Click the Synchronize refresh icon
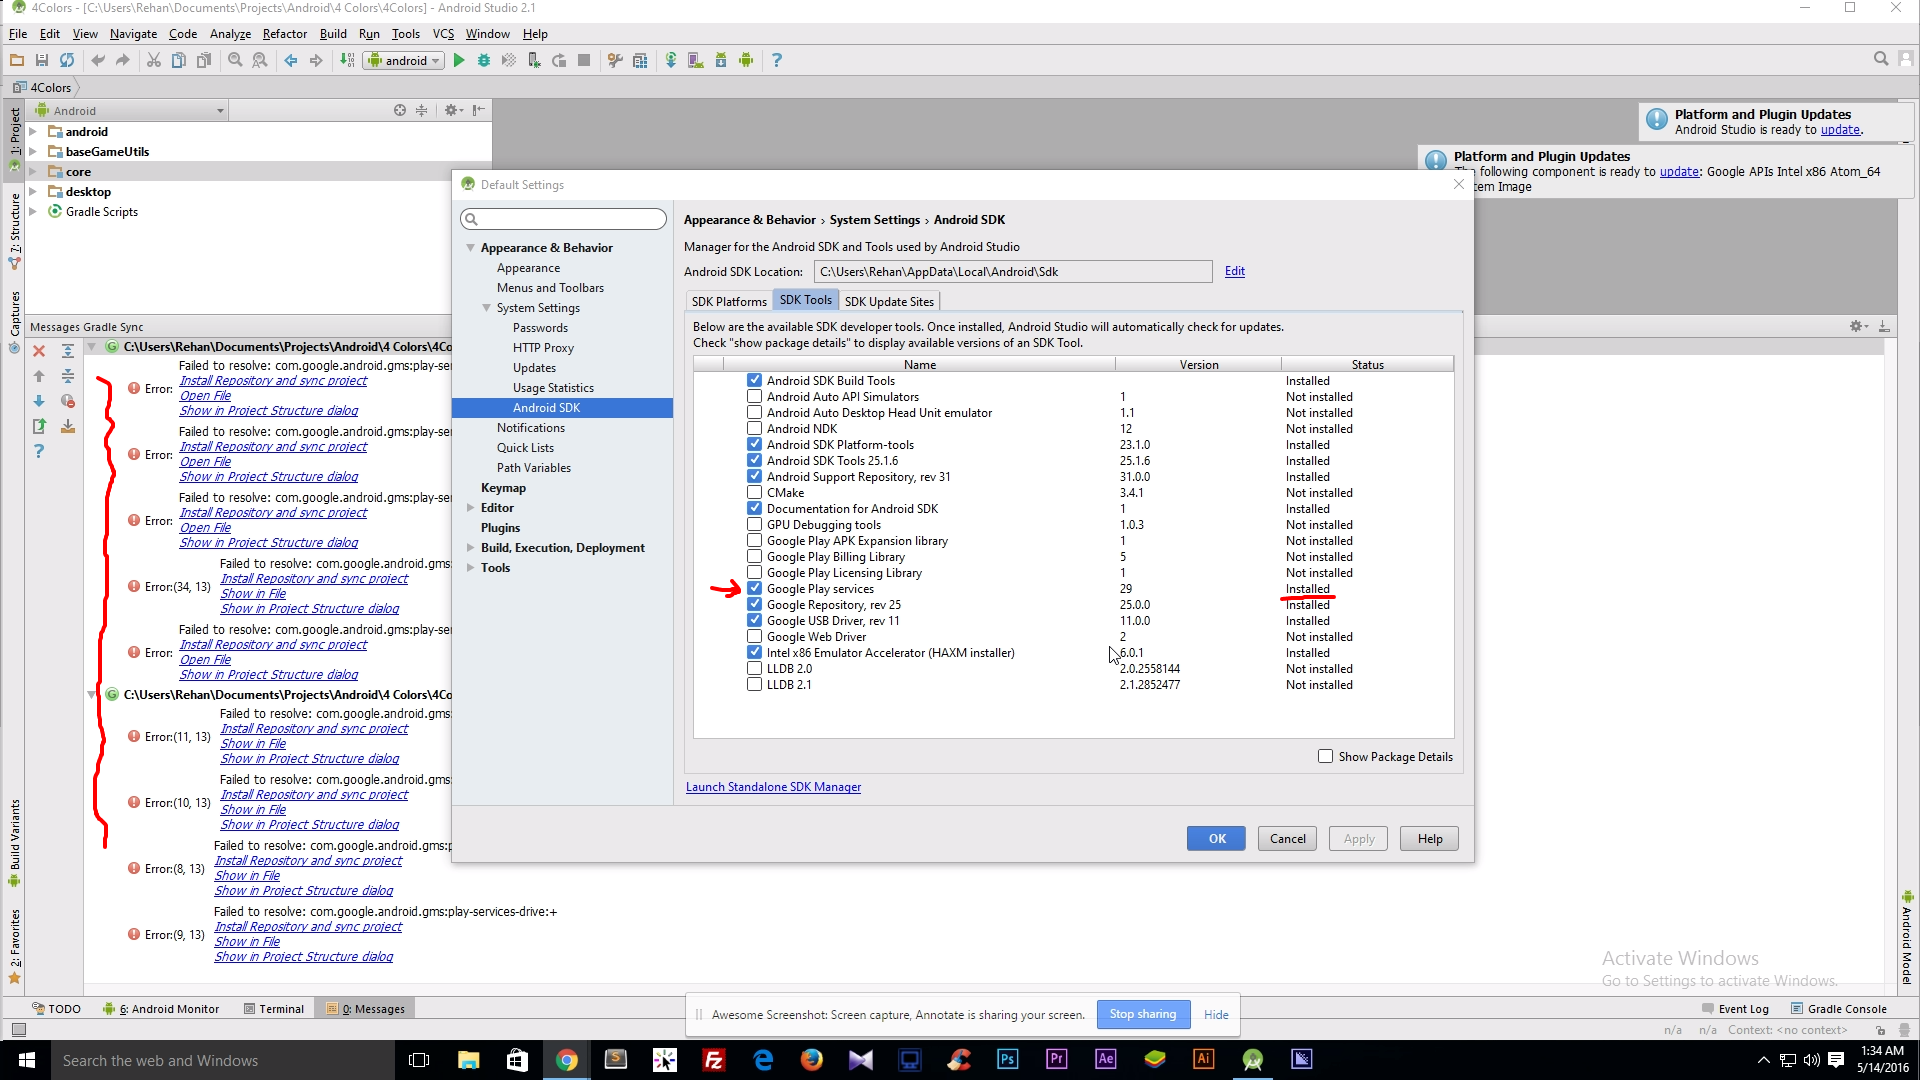Viewport: 1920px width, 1080px height. coord(67,60)
